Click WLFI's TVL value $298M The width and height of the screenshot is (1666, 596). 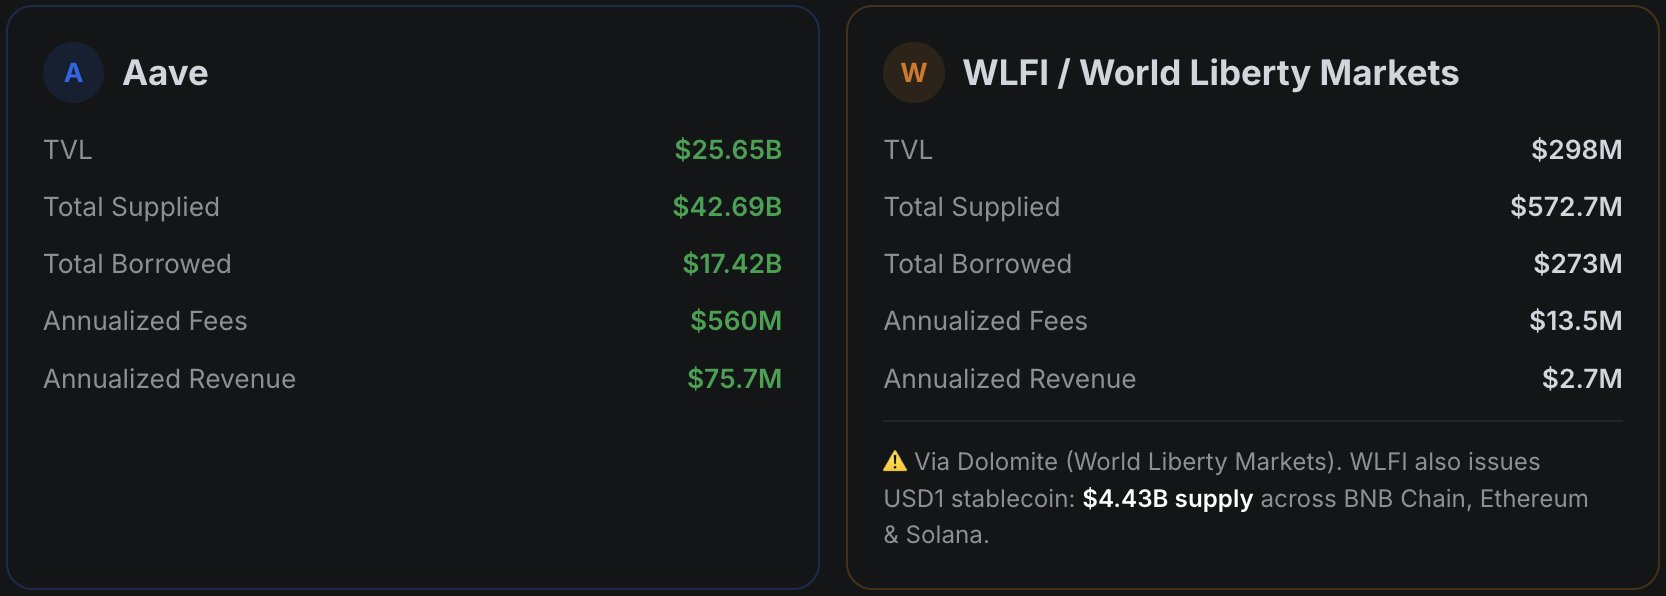click(x=1576, y=150)
